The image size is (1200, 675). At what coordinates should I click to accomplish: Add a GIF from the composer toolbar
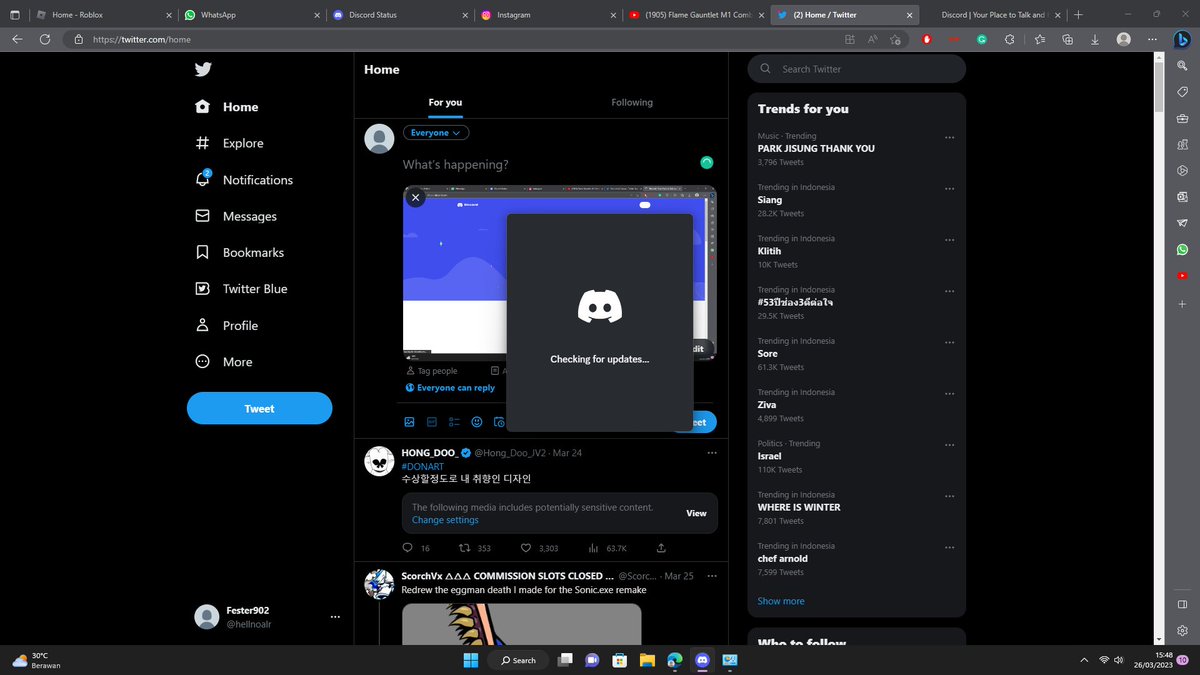[432, 422]
